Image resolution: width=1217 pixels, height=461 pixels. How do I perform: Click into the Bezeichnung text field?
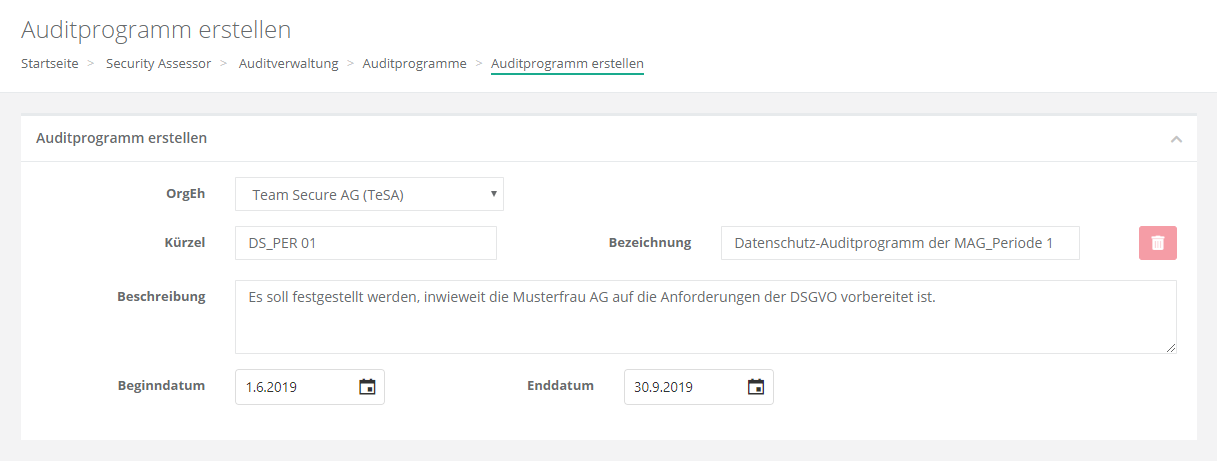tap(899, 243)
